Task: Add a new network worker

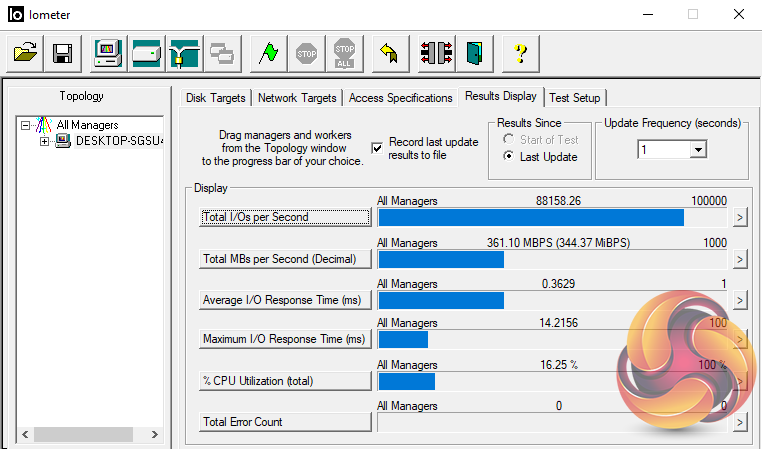Action: 184,53
